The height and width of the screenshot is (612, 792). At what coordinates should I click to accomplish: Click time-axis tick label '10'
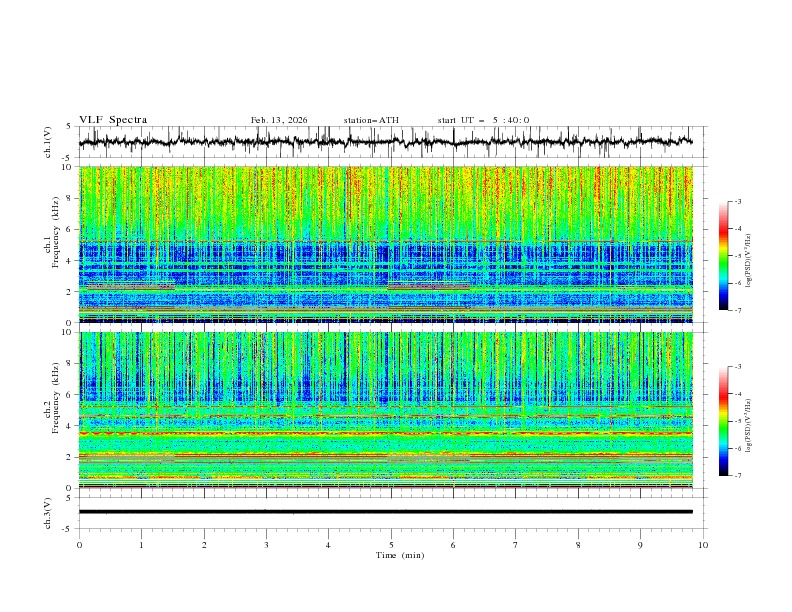(703, 545)
